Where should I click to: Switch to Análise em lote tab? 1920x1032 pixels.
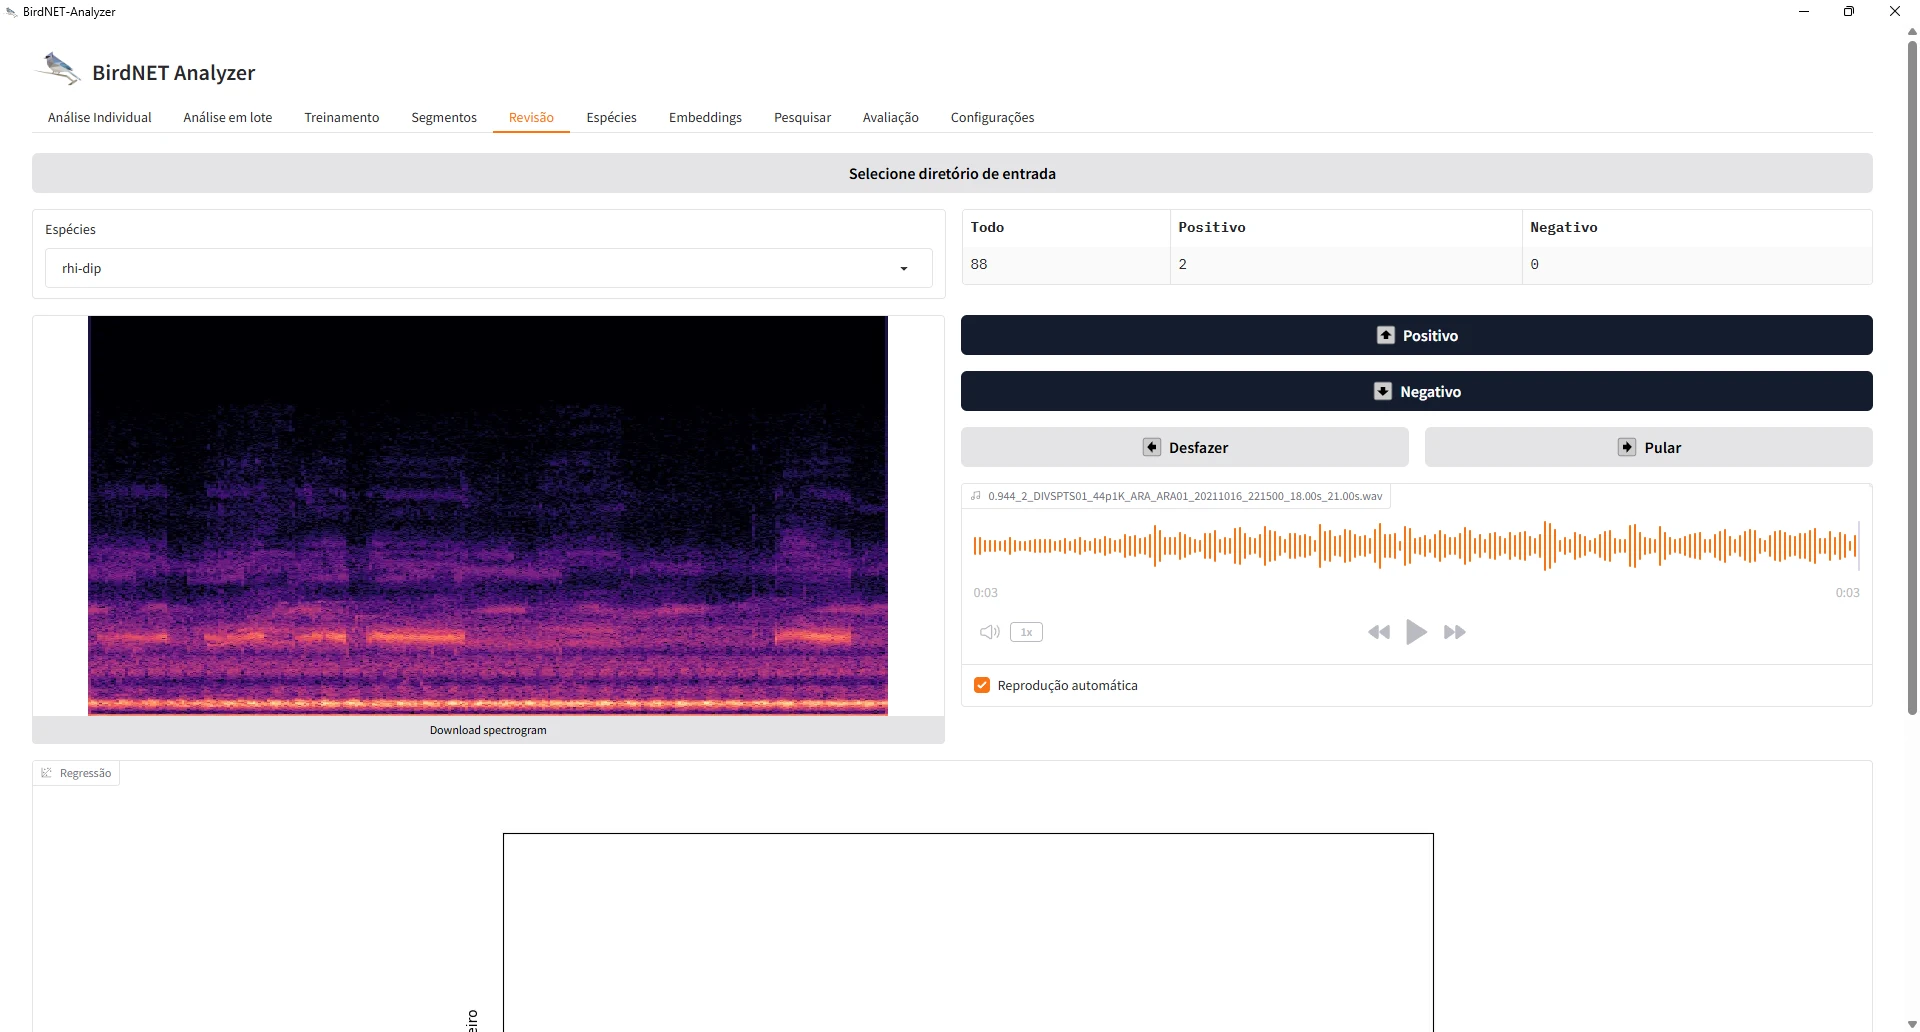pos(228,117)
